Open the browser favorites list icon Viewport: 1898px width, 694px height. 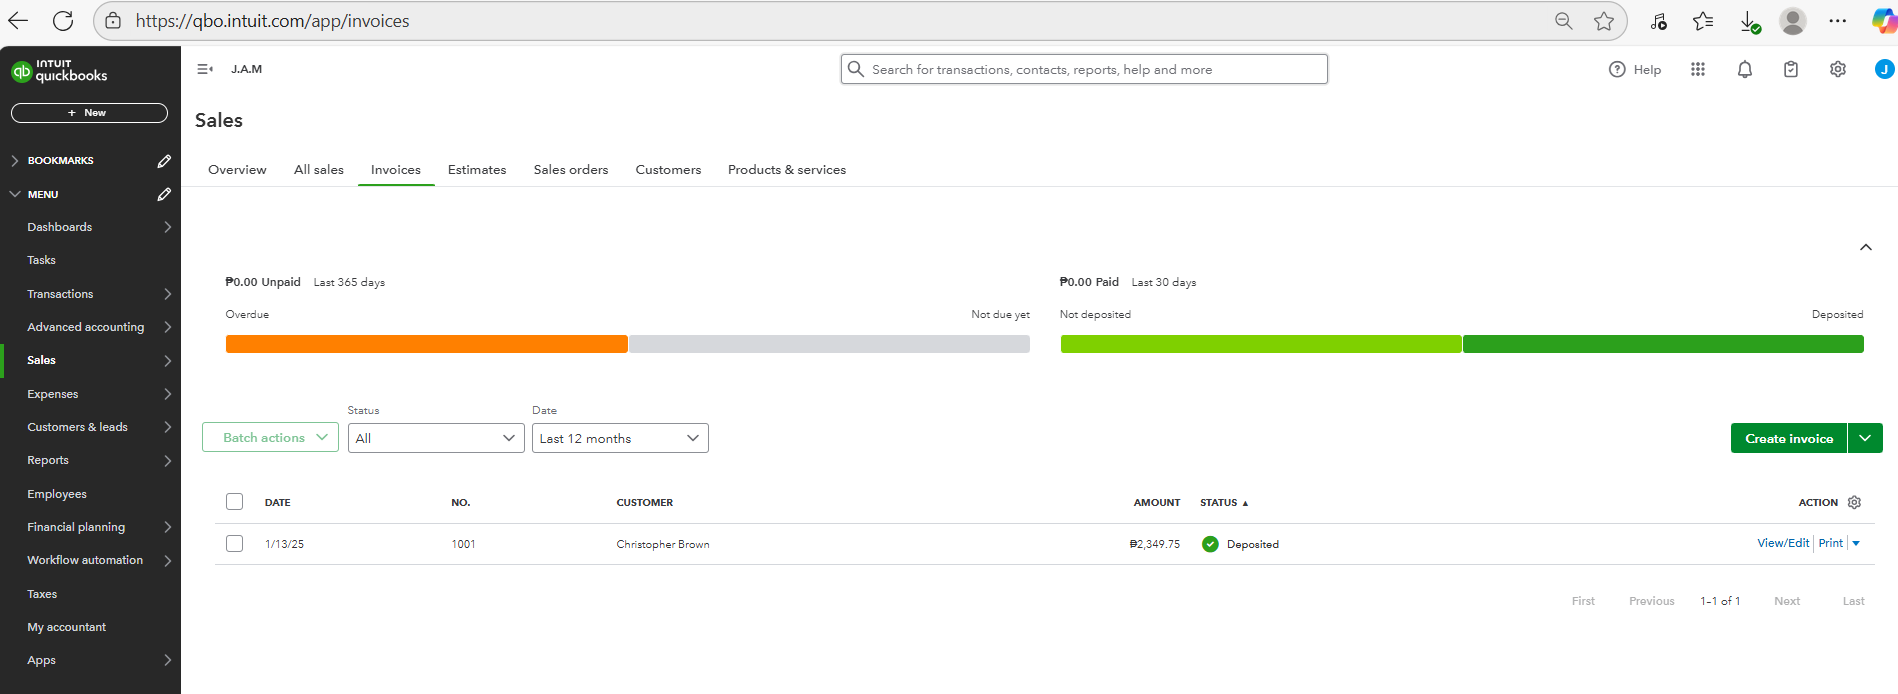[x=1703, y=21]
